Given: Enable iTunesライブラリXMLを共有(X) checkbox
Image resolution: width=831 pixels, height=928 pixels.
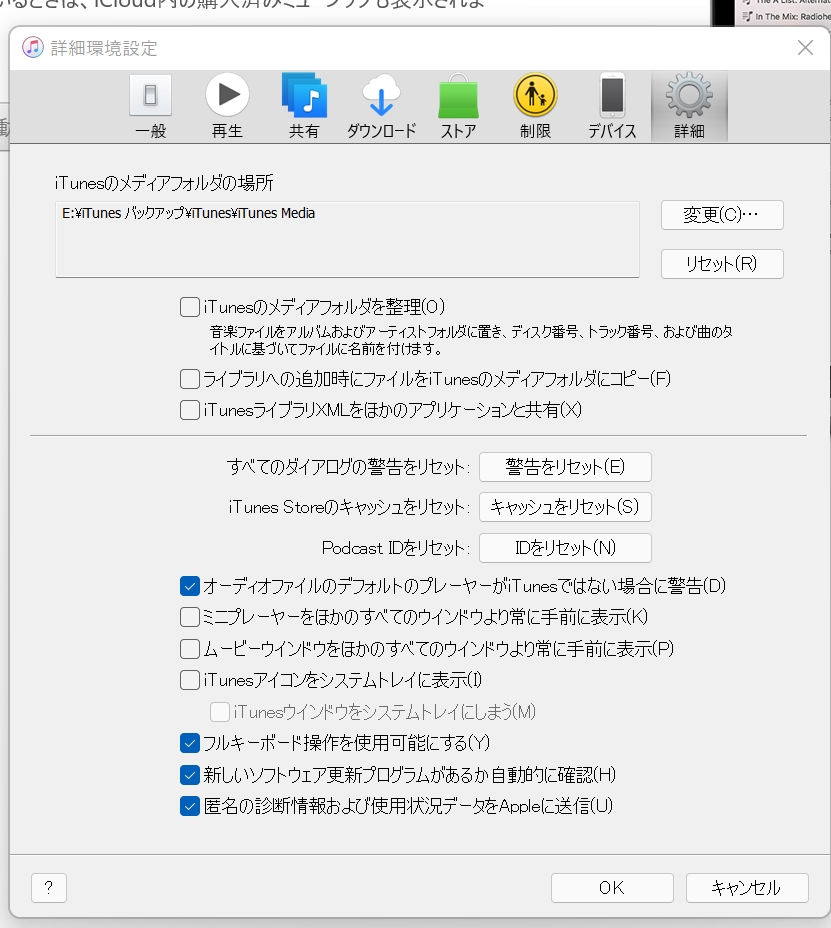Looking at the screenshot, I should click(x=189, y=410).
